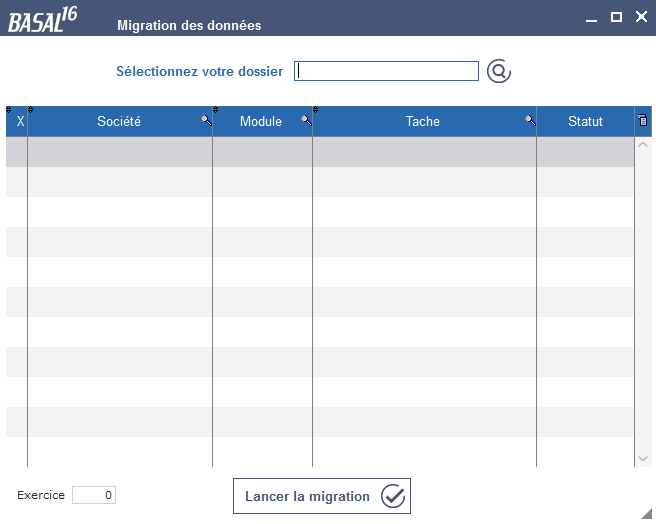The height and width of the screenshot is (524, 656).
Task: Click the table scrollbar up arrow
Action: pyautogui.click(x=643, y=145)
